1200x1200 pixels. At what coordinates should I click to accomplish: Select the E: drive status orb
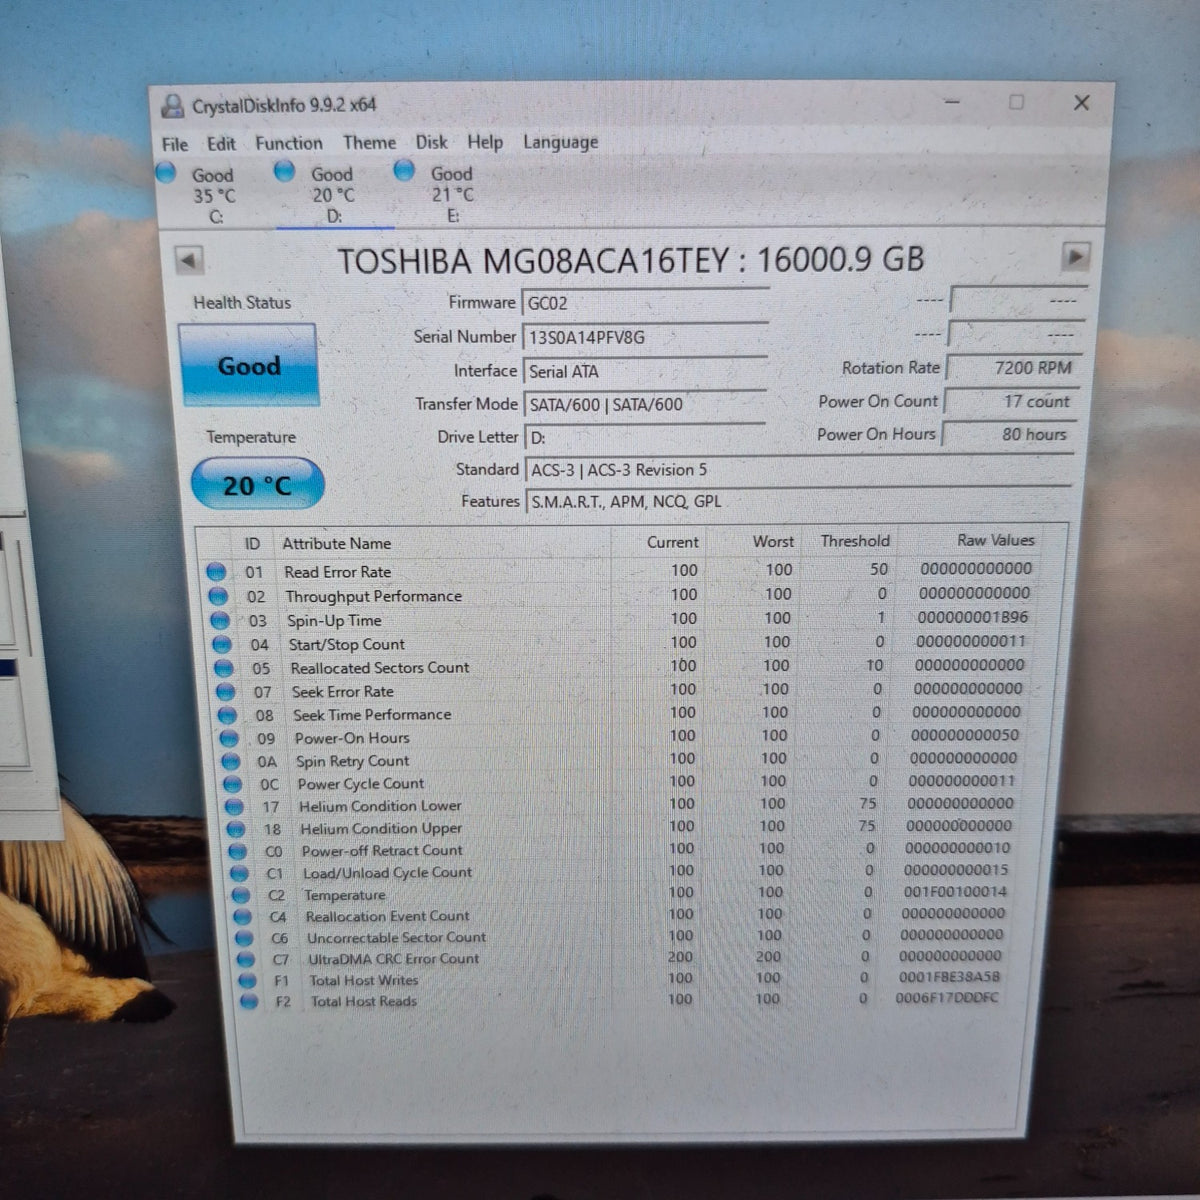pyautogui.click(x=404, y=170)
